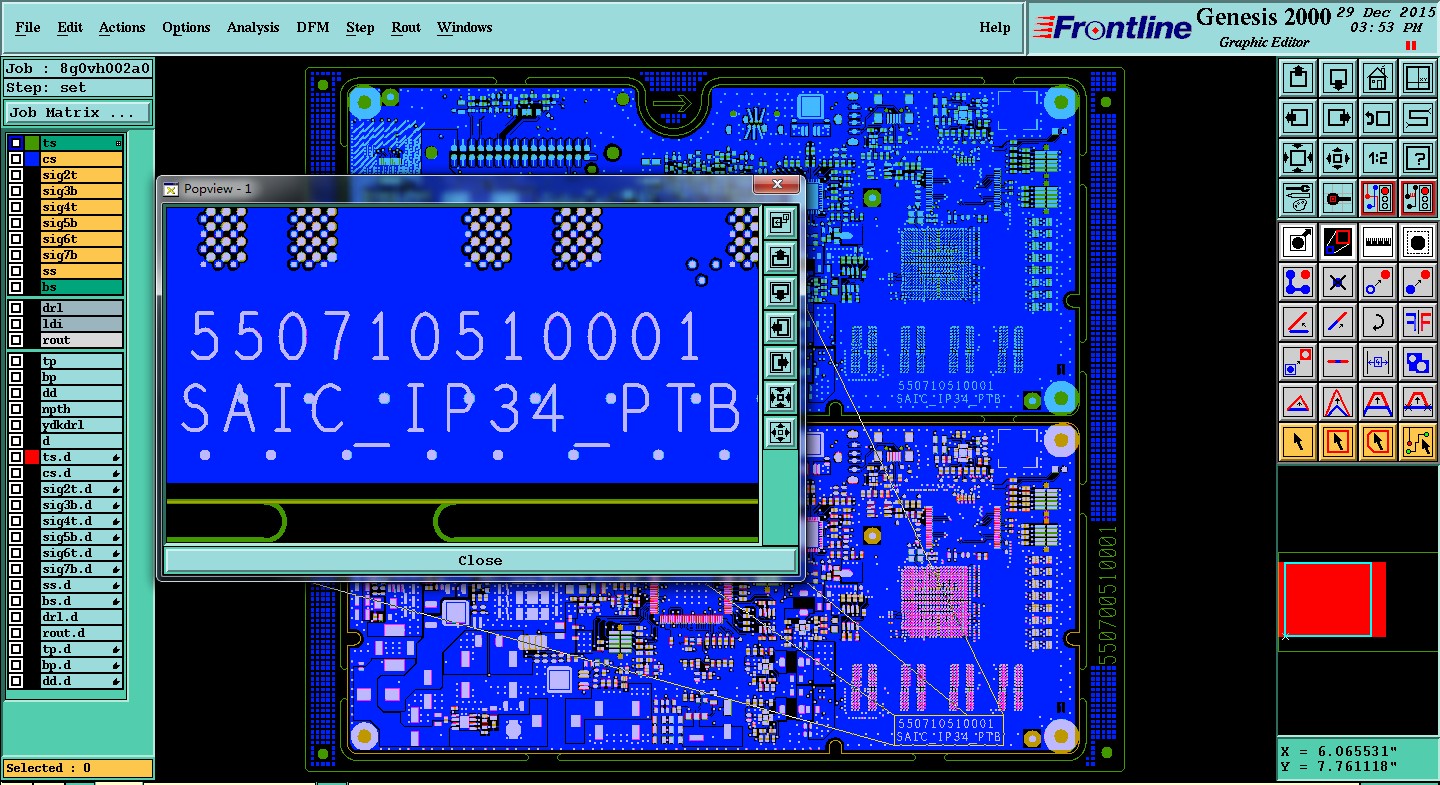Click the overlapping blue circles icon
This screenshot has width=1440, height=785.
point(1418,362)
